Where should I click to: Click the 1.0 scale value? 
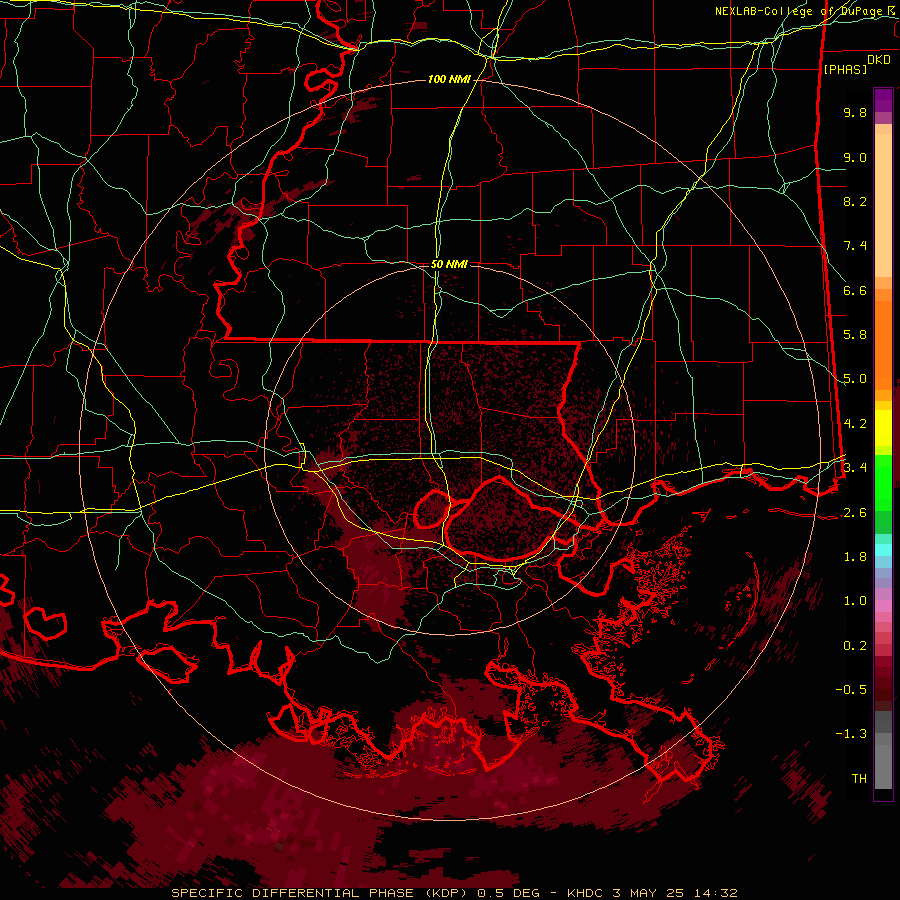[x=855, y=601]
